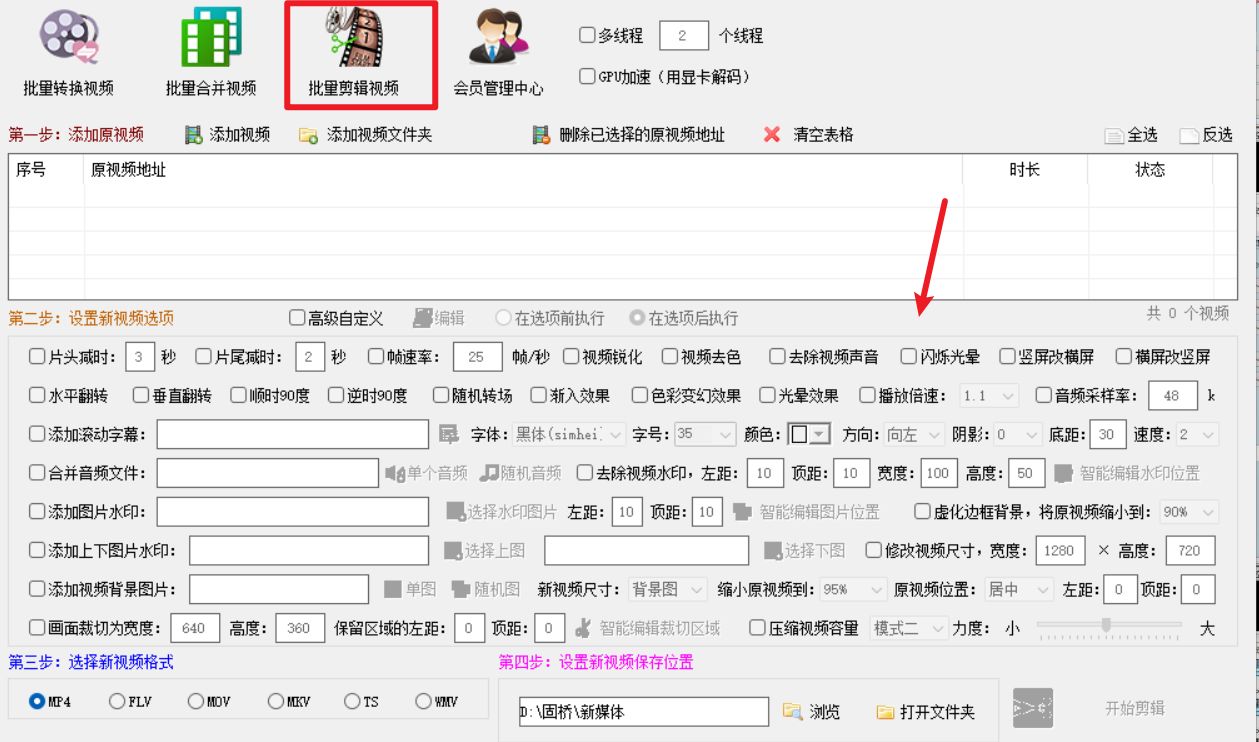Click 添加视频文件夹 folder icon

click(x=309, y=135)
